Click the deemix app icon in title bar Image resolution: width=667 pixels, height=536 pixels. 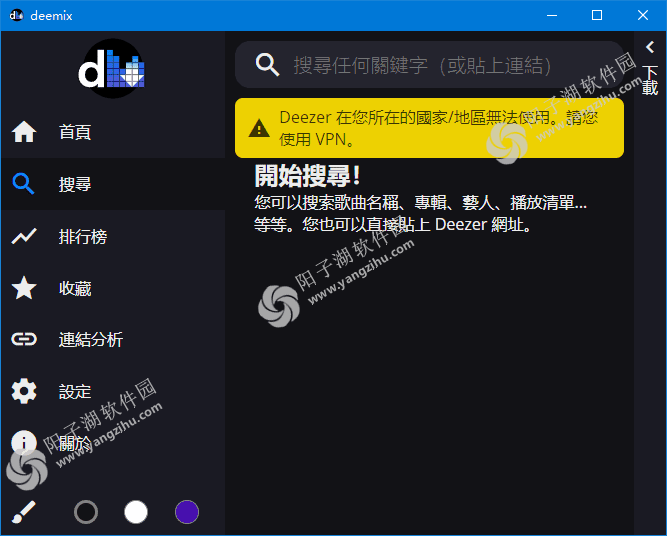coord(16,15)
